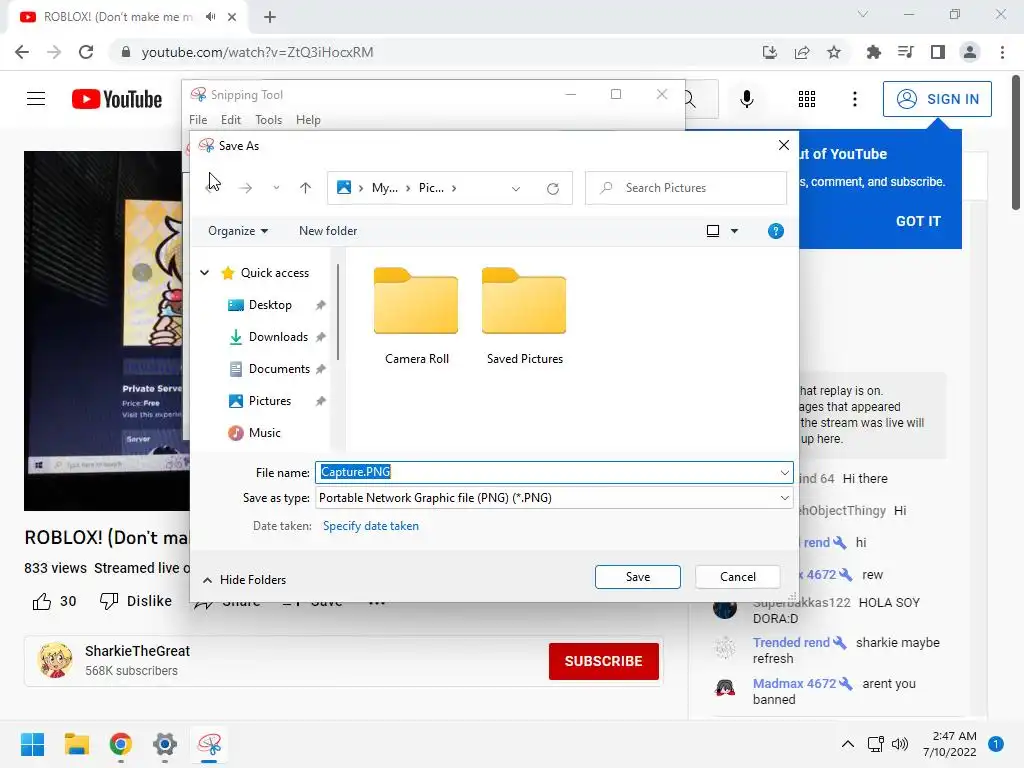The width and height of the screenshot is (1024, 768).
Task: Click the Pic... breadcrumb in address bar
Action: 431,188
